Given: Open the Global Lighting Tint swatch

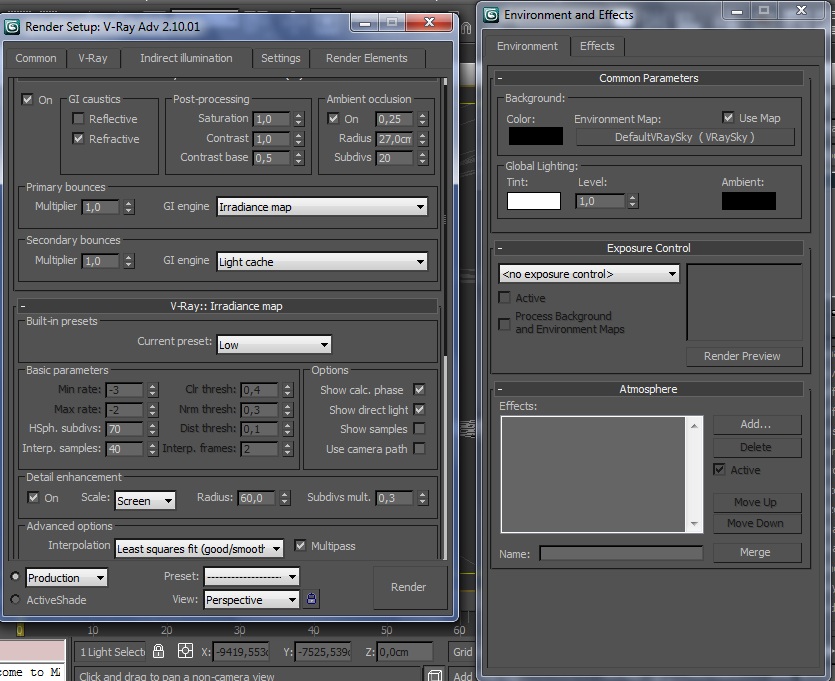Looking at the screenshot, I should 534,201.
